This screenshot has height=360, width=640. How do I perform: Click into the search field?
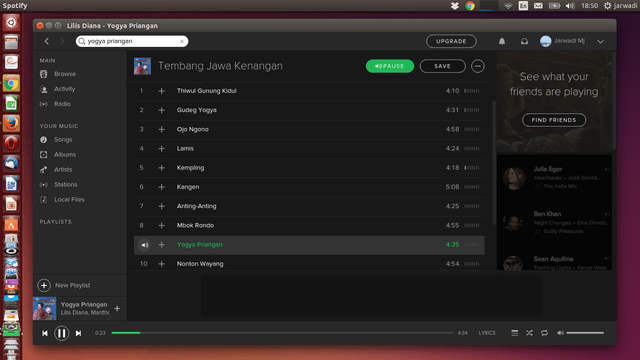coord(132,41)
